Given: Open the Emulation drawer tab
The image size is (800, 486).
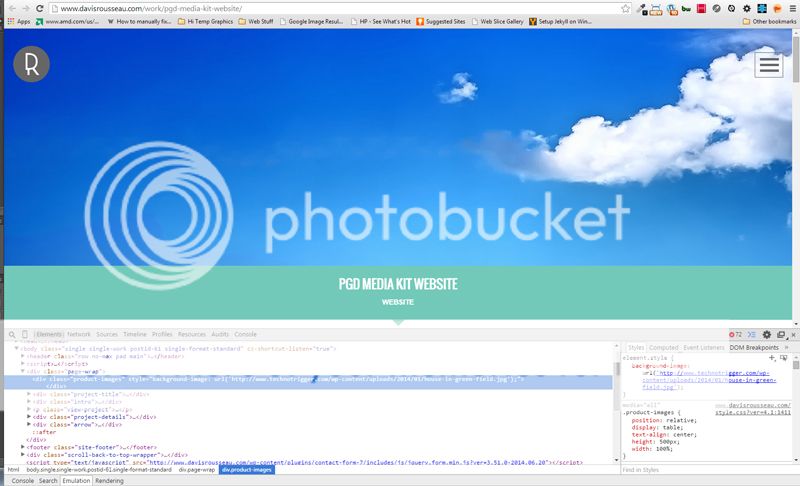Looking at the screenshot, I should click(x=76, y=480).
